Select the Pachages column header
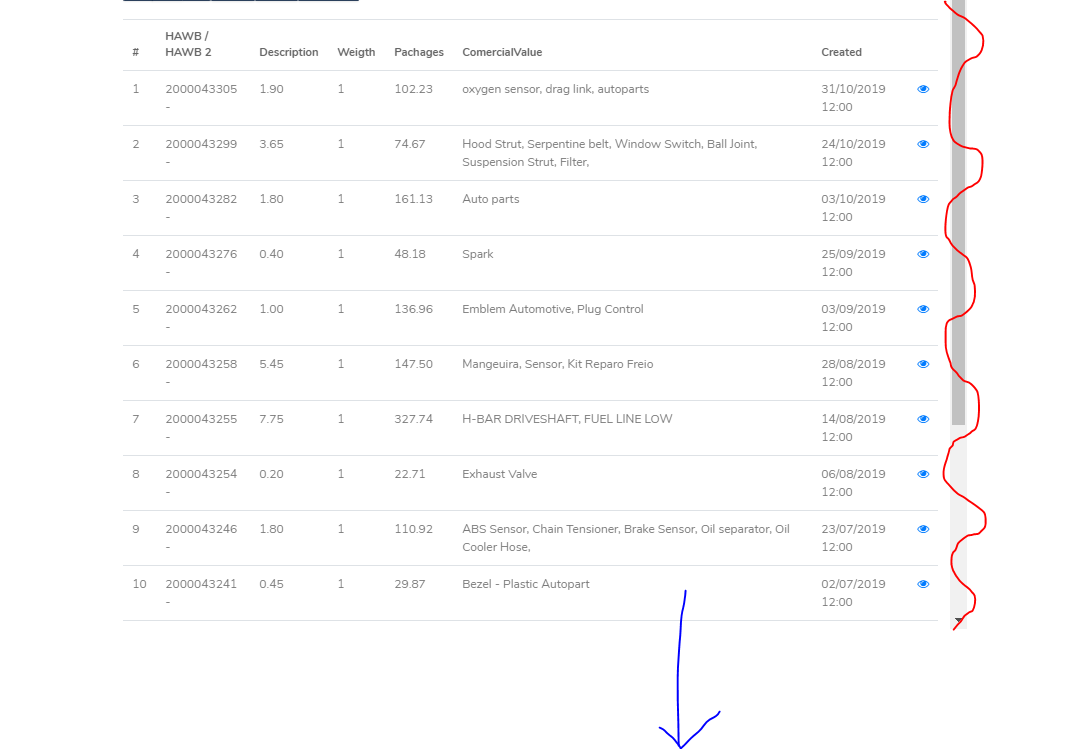This screenshot has height=749, width=1070. click(x=418, y=52)
